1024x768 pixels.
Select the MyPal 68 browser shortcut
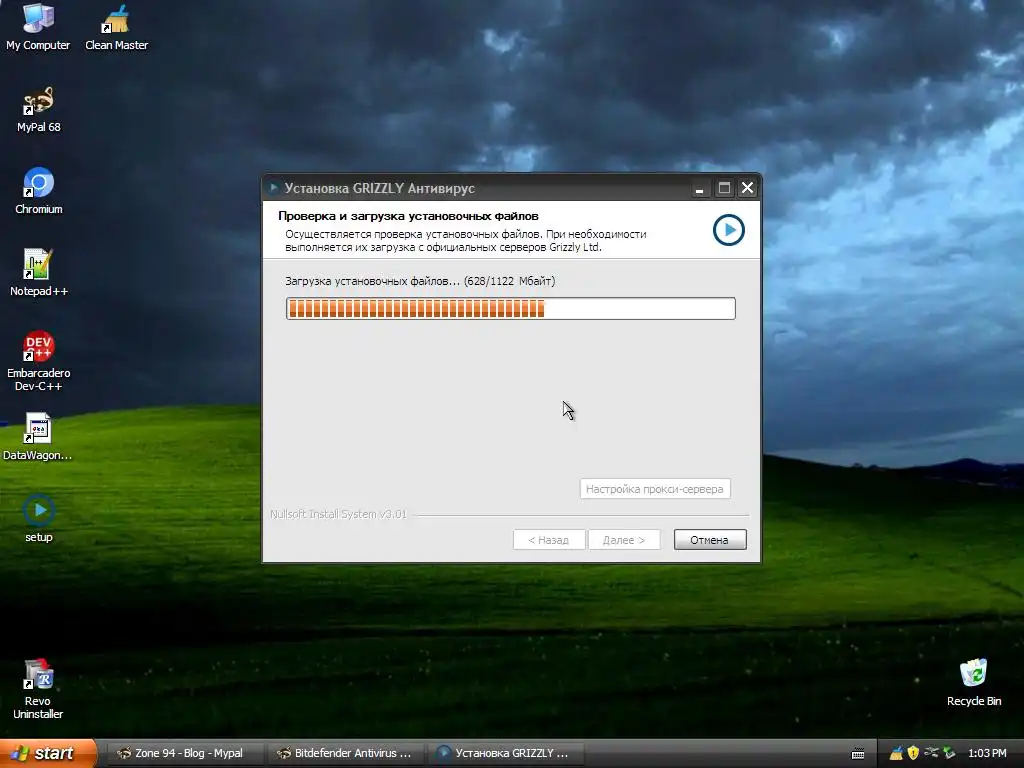coord(38,109)
